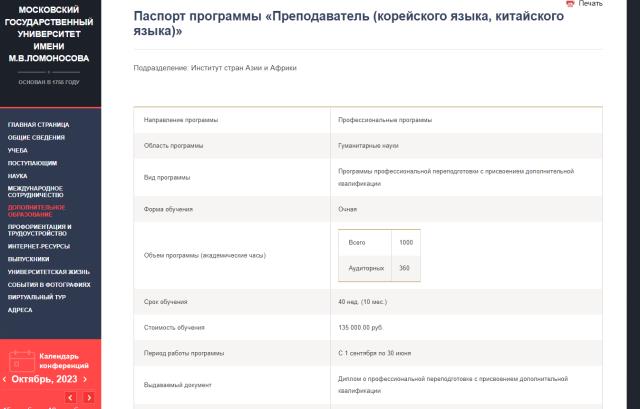The height and width of the screenshot is (409, 640).
Task: Click the Печать print link
Action: click(591, 4)
